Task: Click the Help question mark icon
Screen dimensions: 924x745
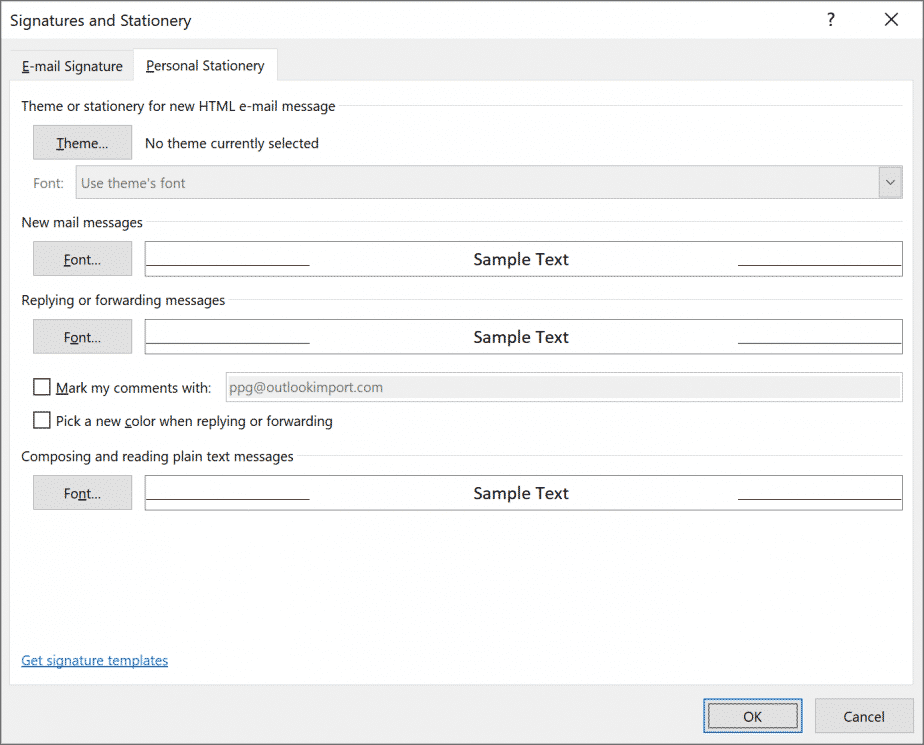Action: [830, 19]
